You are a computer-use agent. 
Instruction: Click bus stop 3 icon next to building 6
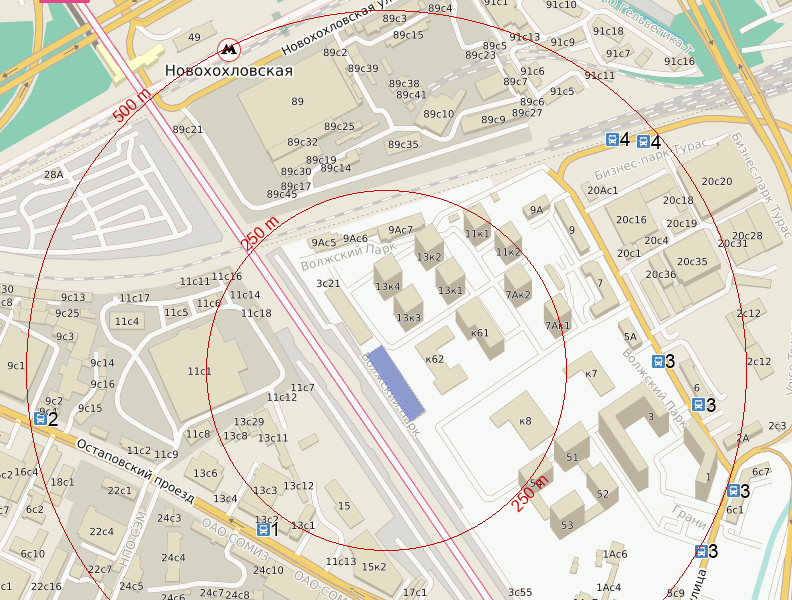pos(698,405)
